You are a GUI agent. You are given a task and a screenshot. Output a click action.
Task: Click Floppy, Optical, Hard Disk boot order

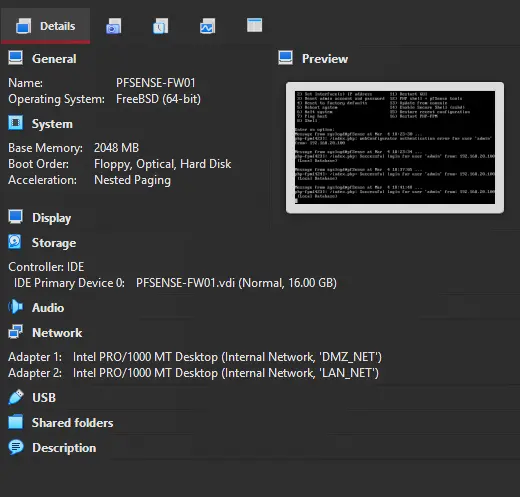click(162, 164)
